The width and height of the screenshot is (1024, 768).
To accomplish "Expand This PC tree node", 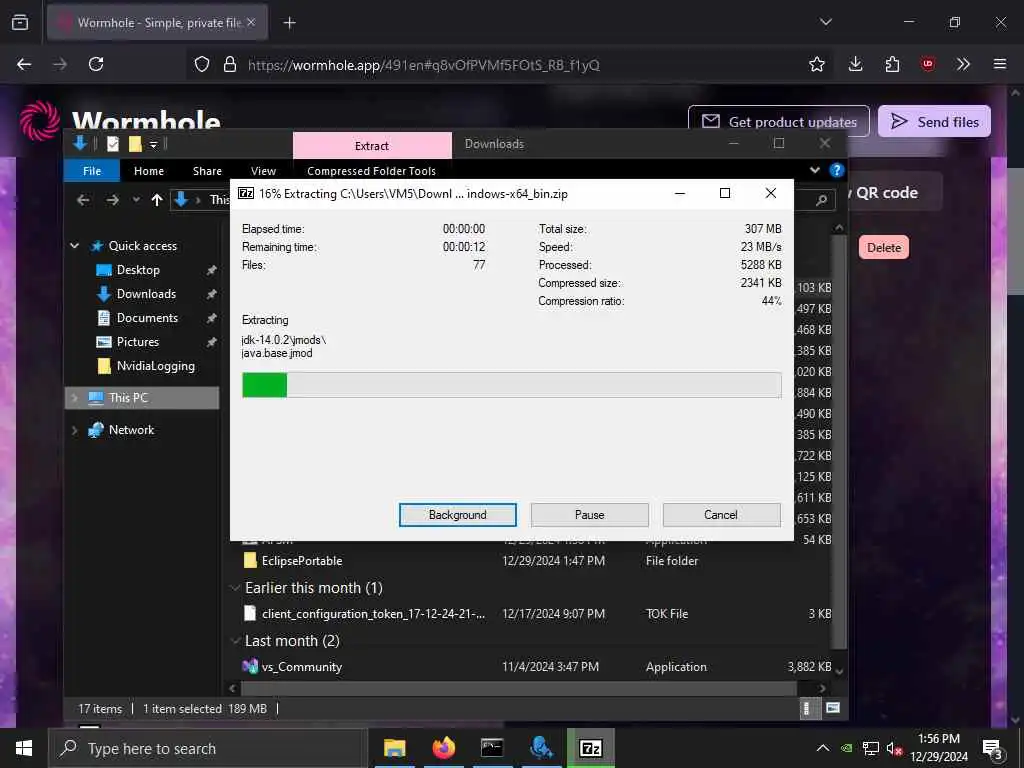I will pyautogui.click(x=74, y=398).
